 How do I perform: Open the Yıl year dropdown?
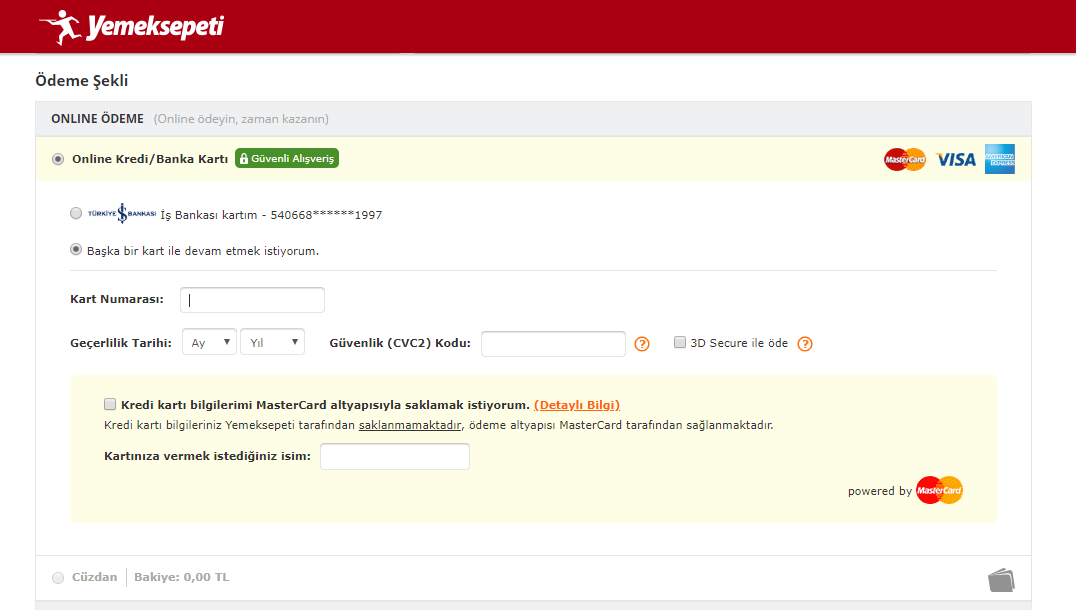(272, 342)
